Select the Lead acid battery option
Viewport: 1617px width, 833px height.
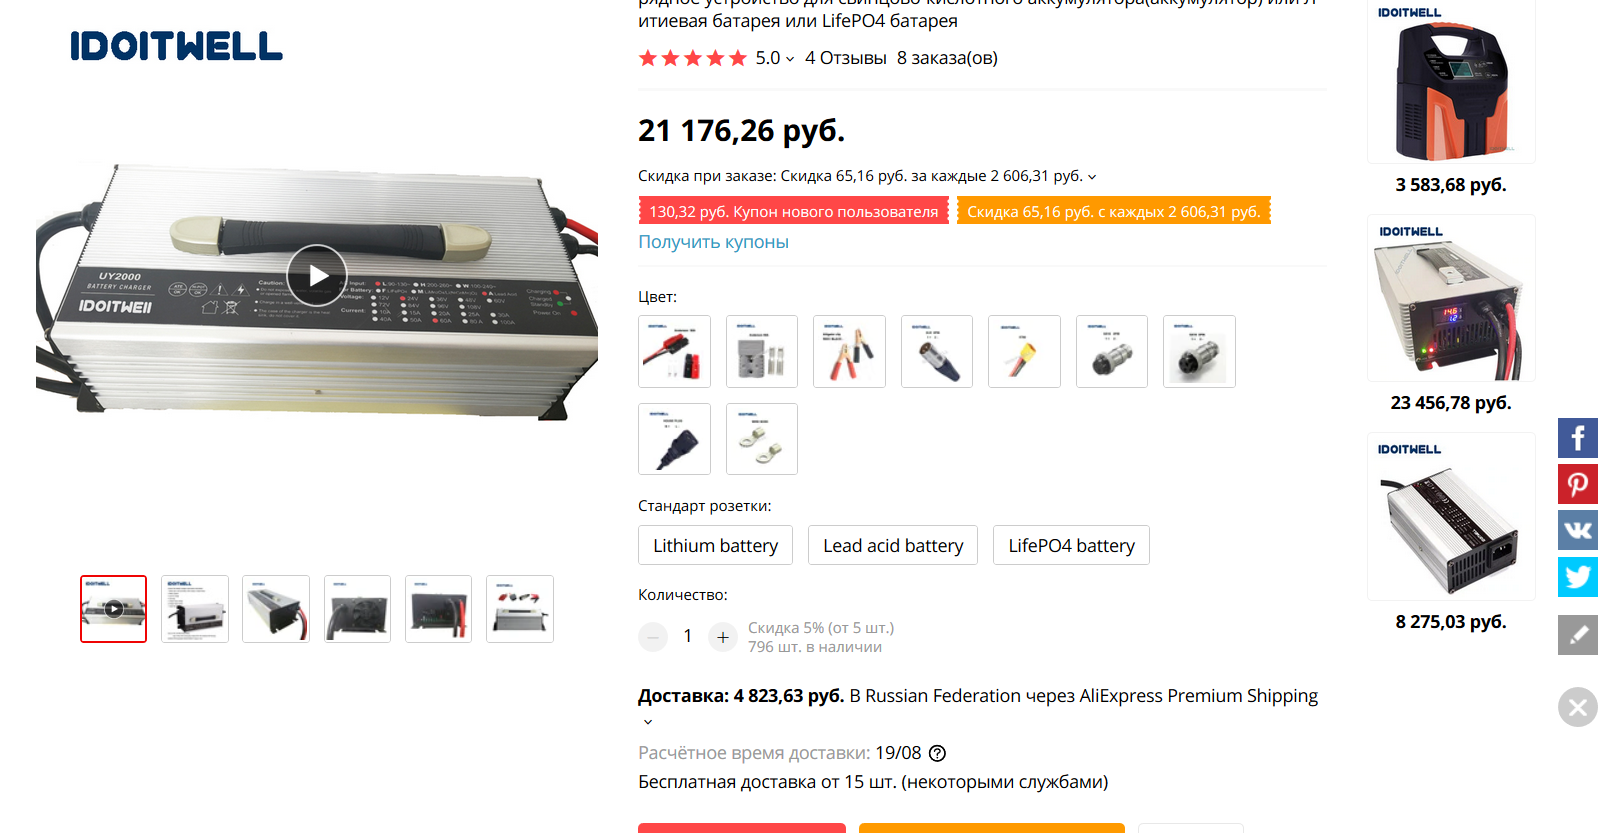tap(893, 545)
